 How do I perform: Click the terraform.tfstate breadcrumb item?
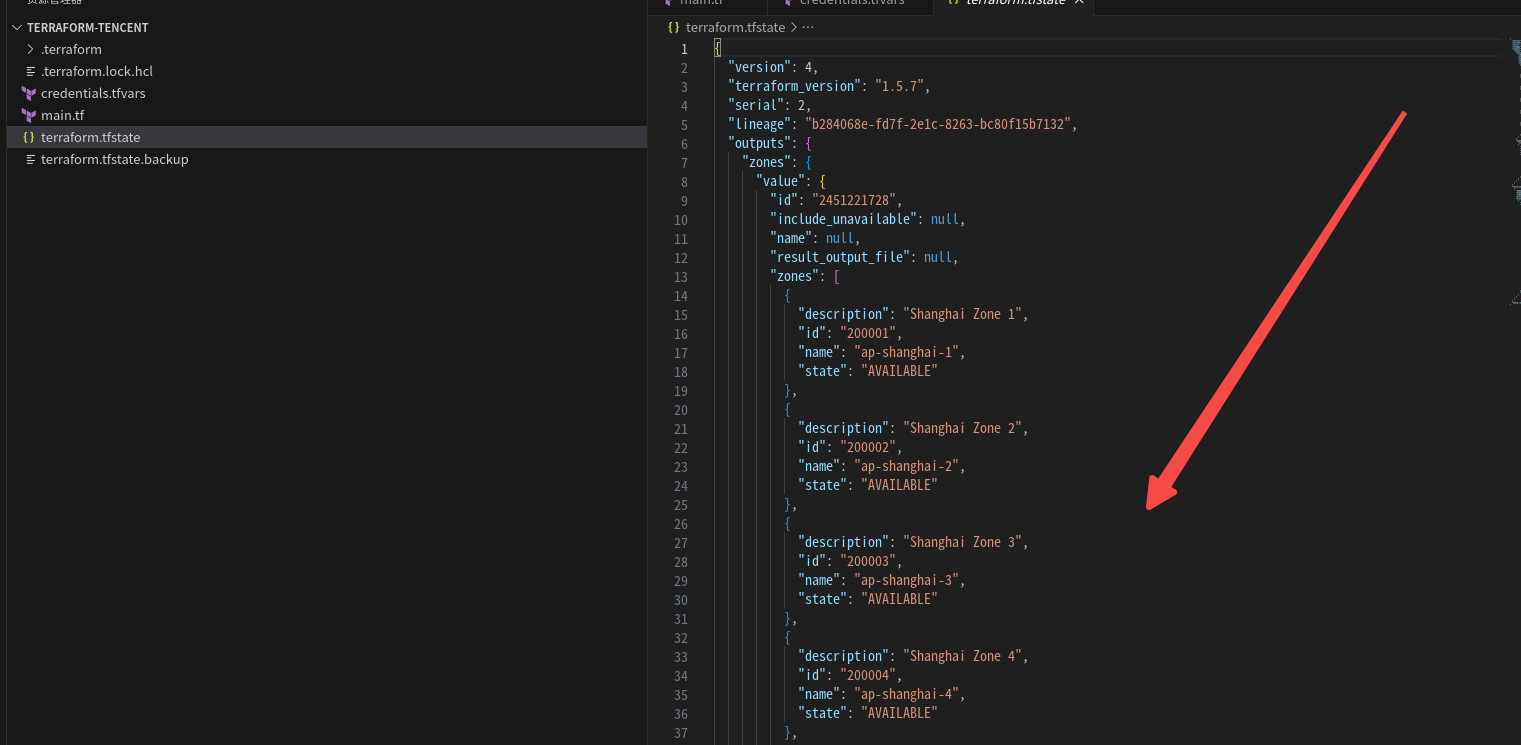point(735,27)
